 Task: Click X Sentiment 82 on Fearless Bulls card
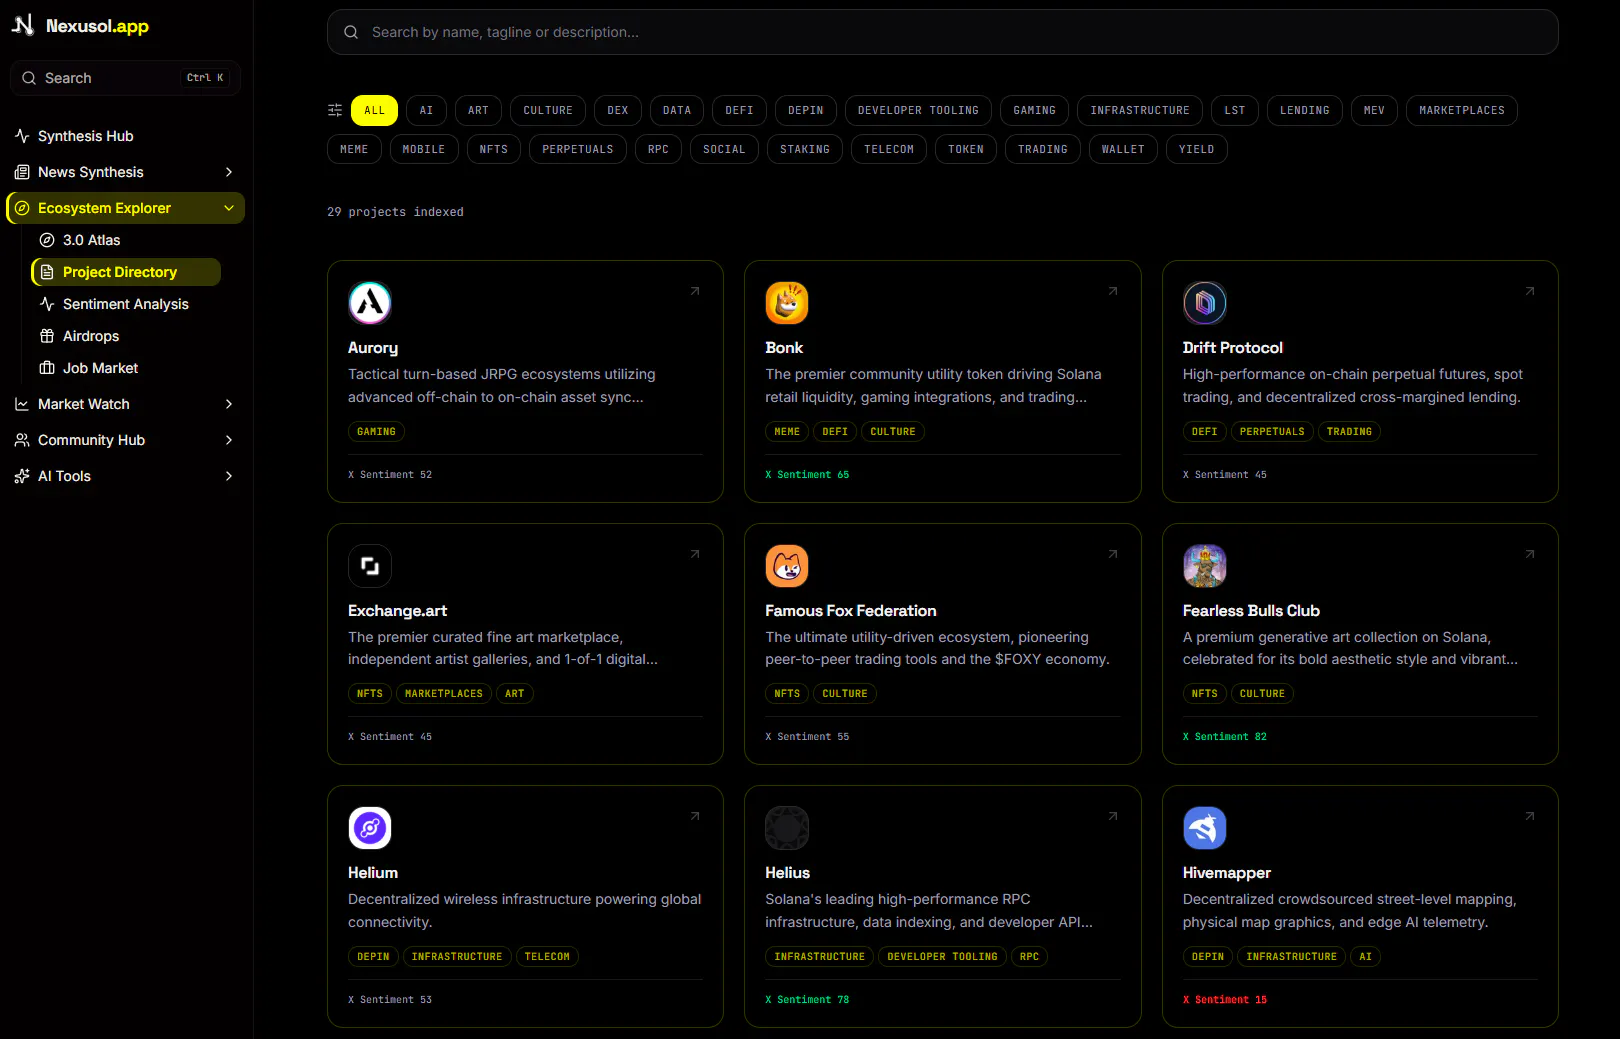pyautogui.click(x=1225, y=737)
